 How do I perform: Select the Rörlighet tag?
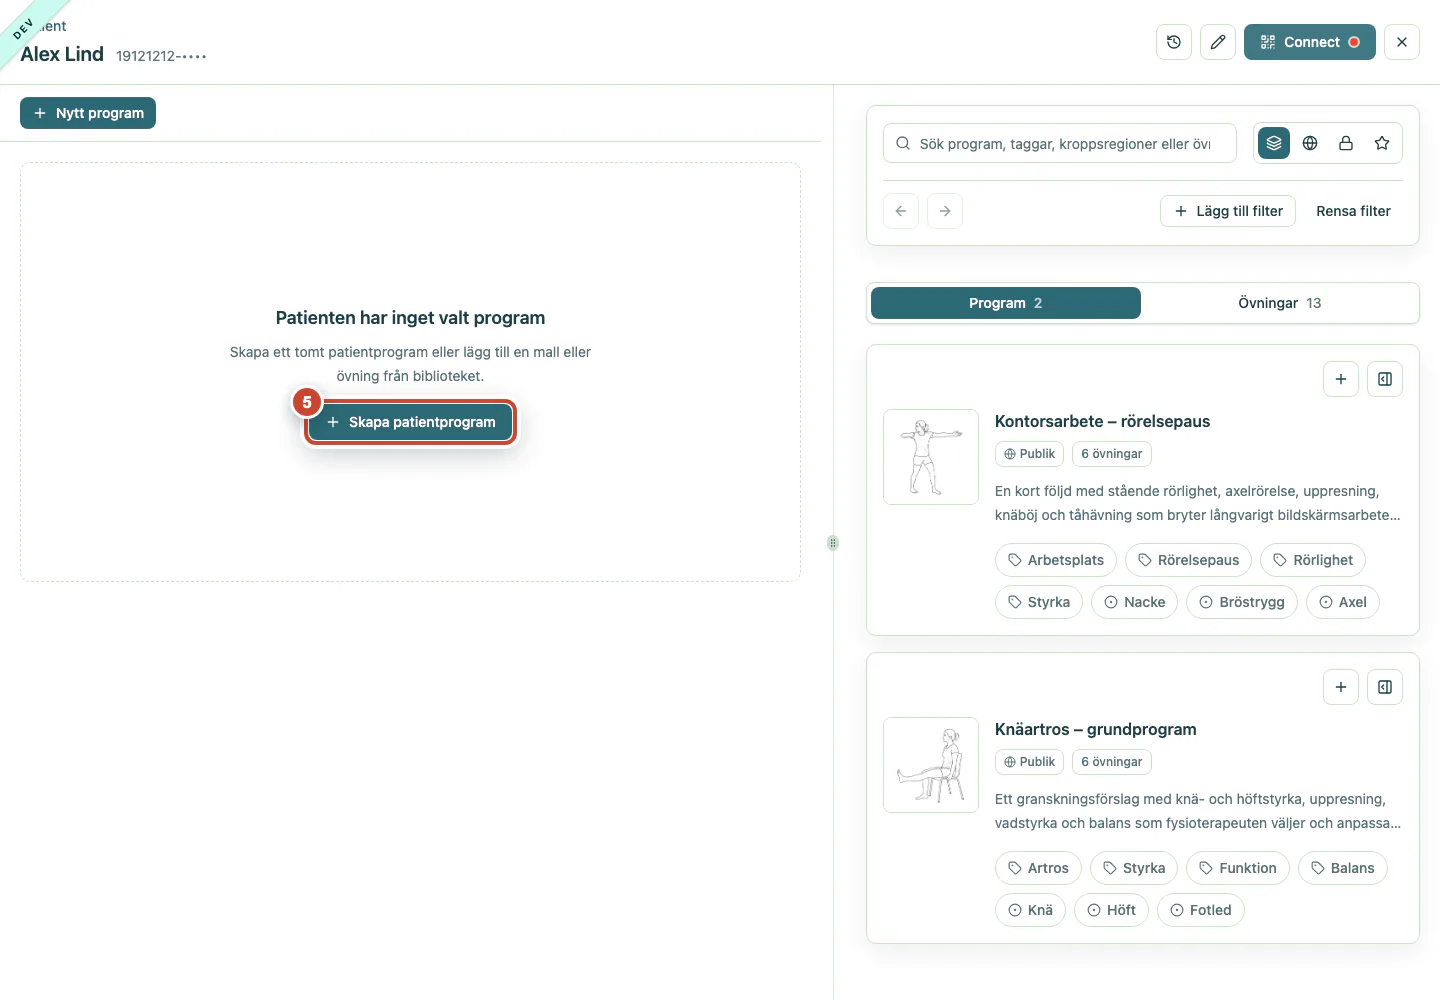click(1313, 560)
